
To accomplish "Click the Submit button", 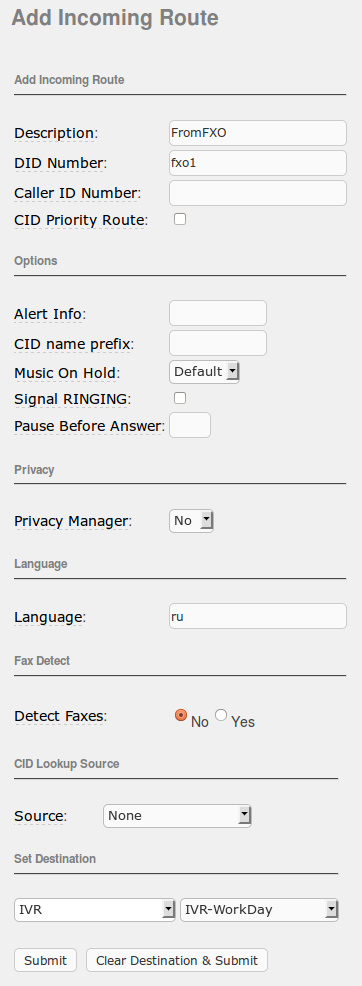I will coord(45,960).
